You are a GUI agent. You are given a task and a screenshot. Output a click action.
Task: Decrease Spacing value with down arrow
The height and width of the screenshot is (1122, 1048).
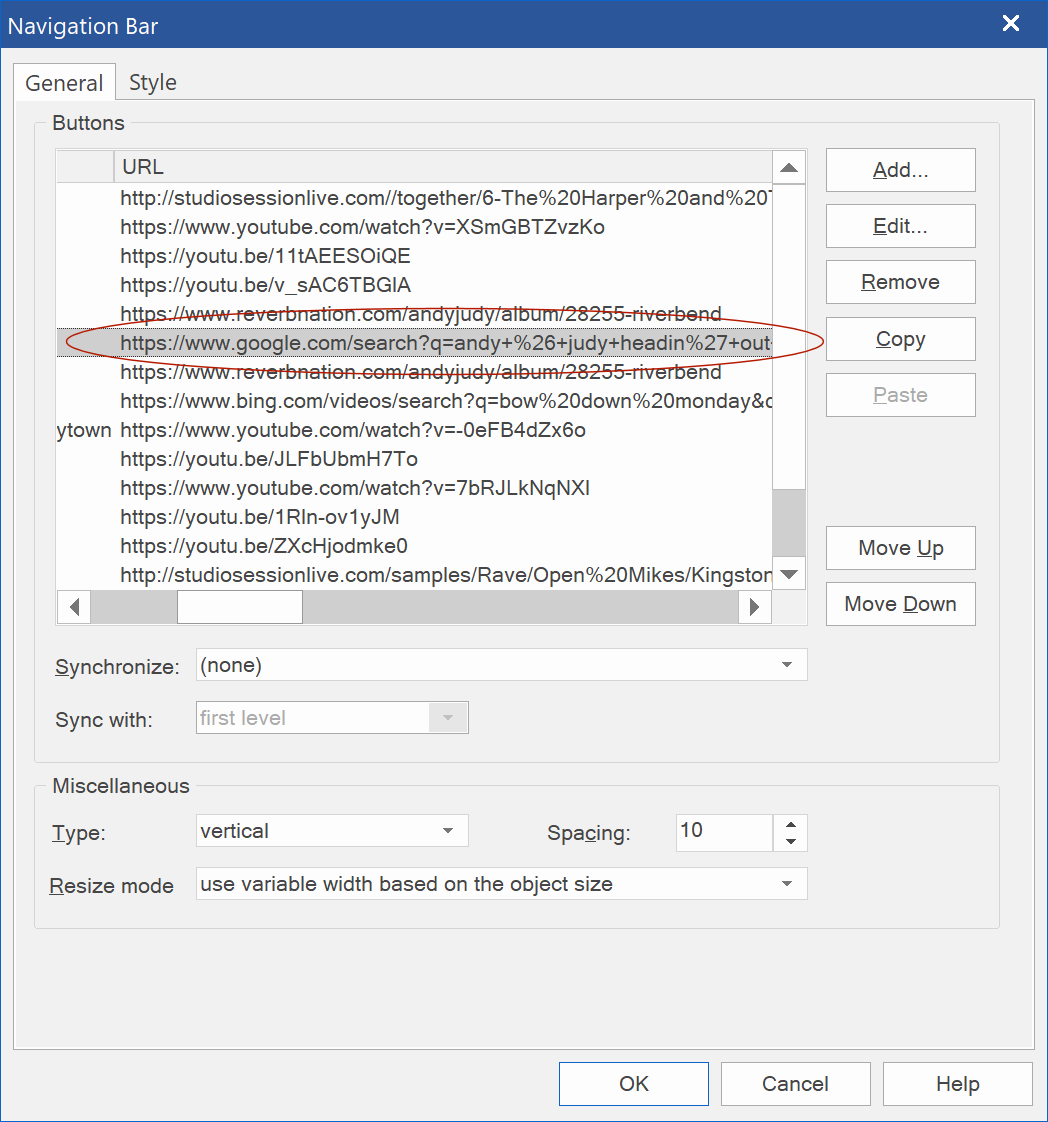(x=791, y=841)
